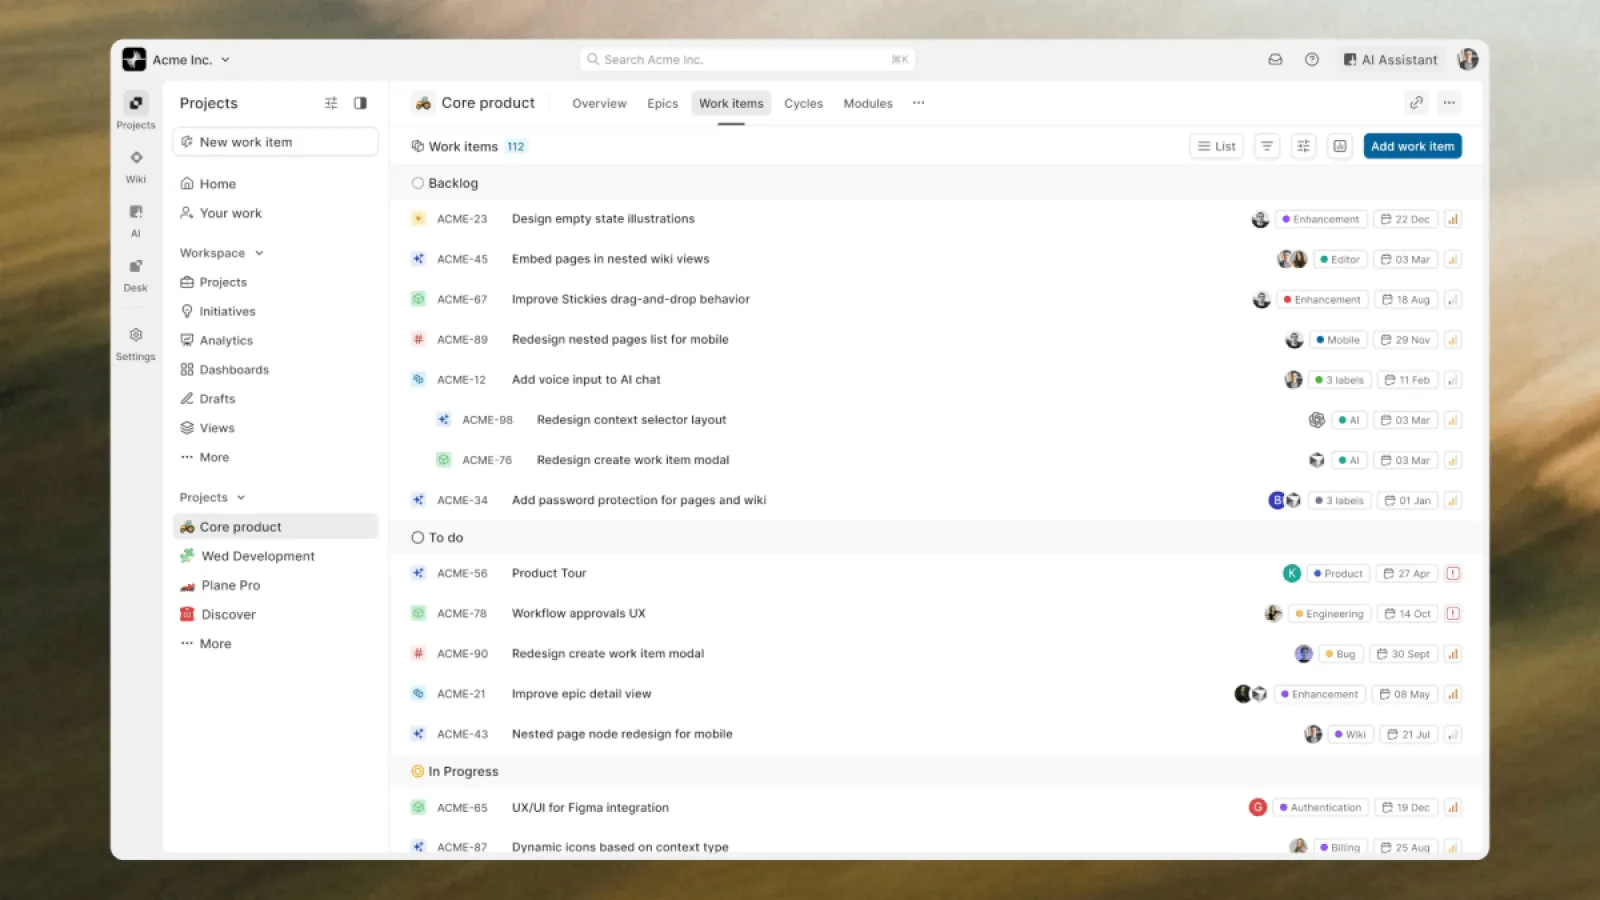The image size is (1600, 900).
Task: Open the user profile avatar
Action: pos(1468,60)
